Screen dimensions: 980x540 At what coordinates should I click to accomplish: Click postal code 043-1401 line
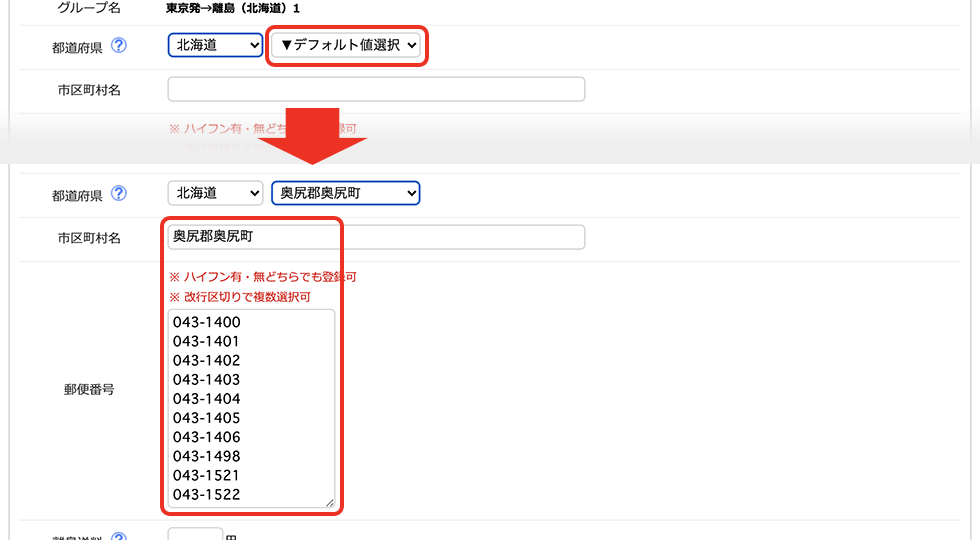click(206, 341)
